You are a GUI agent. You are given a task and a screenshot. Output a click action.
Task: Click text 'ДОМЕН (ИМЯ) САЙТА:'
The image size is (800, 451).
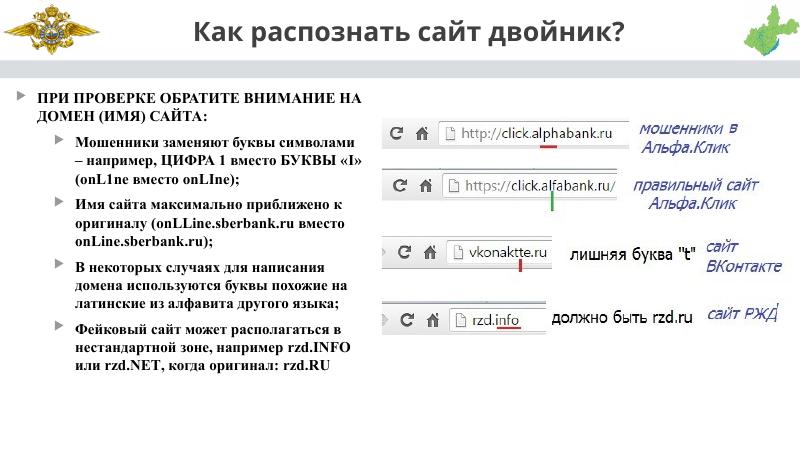(122, 116)
